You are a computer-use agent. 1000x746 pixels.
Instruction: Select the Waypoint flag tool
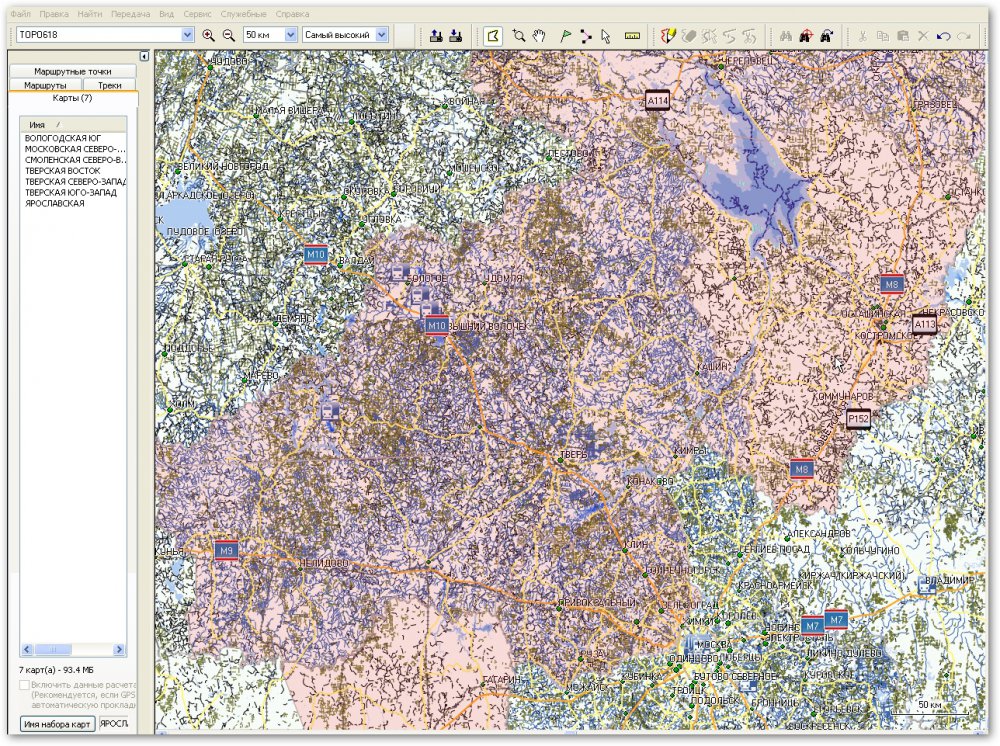click(x=565, y=35)
